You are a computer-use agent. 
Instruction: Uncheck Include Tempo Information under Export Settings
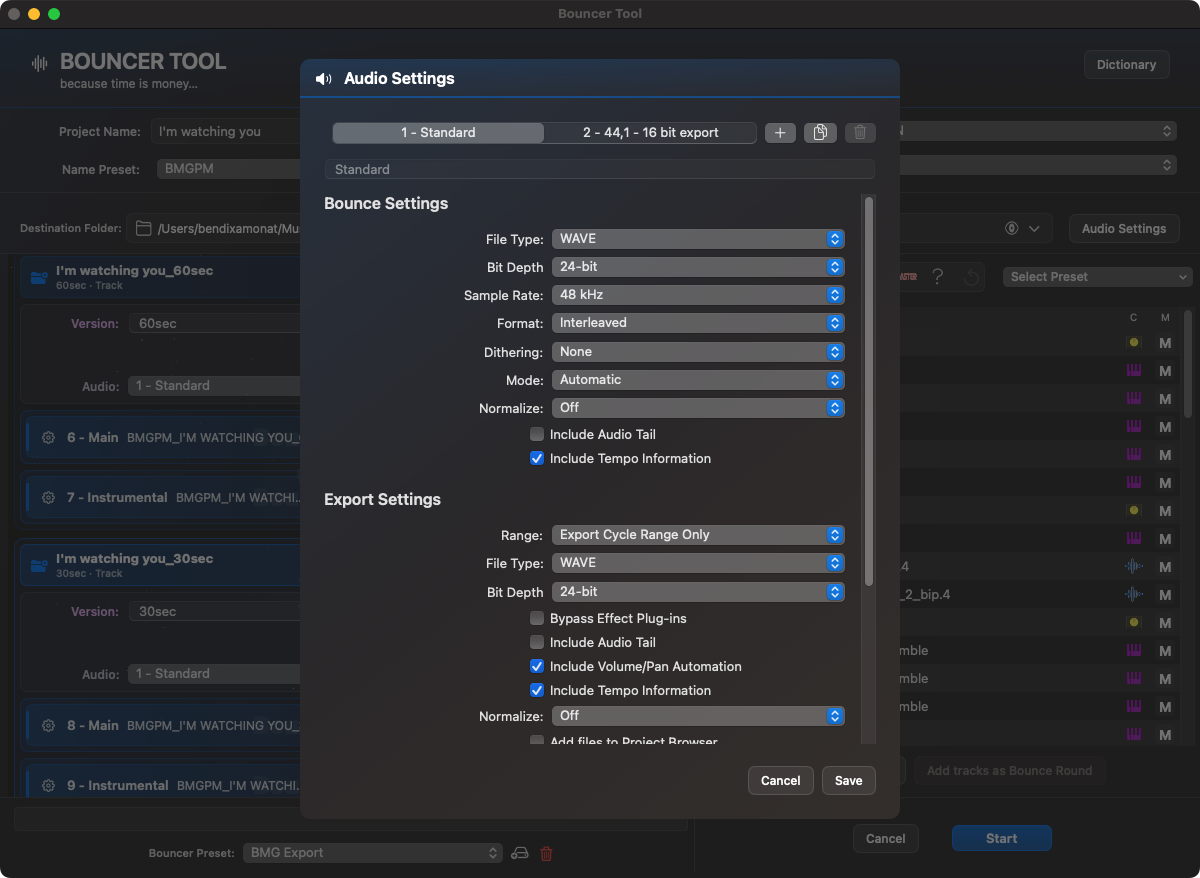[x=537, y=690]
